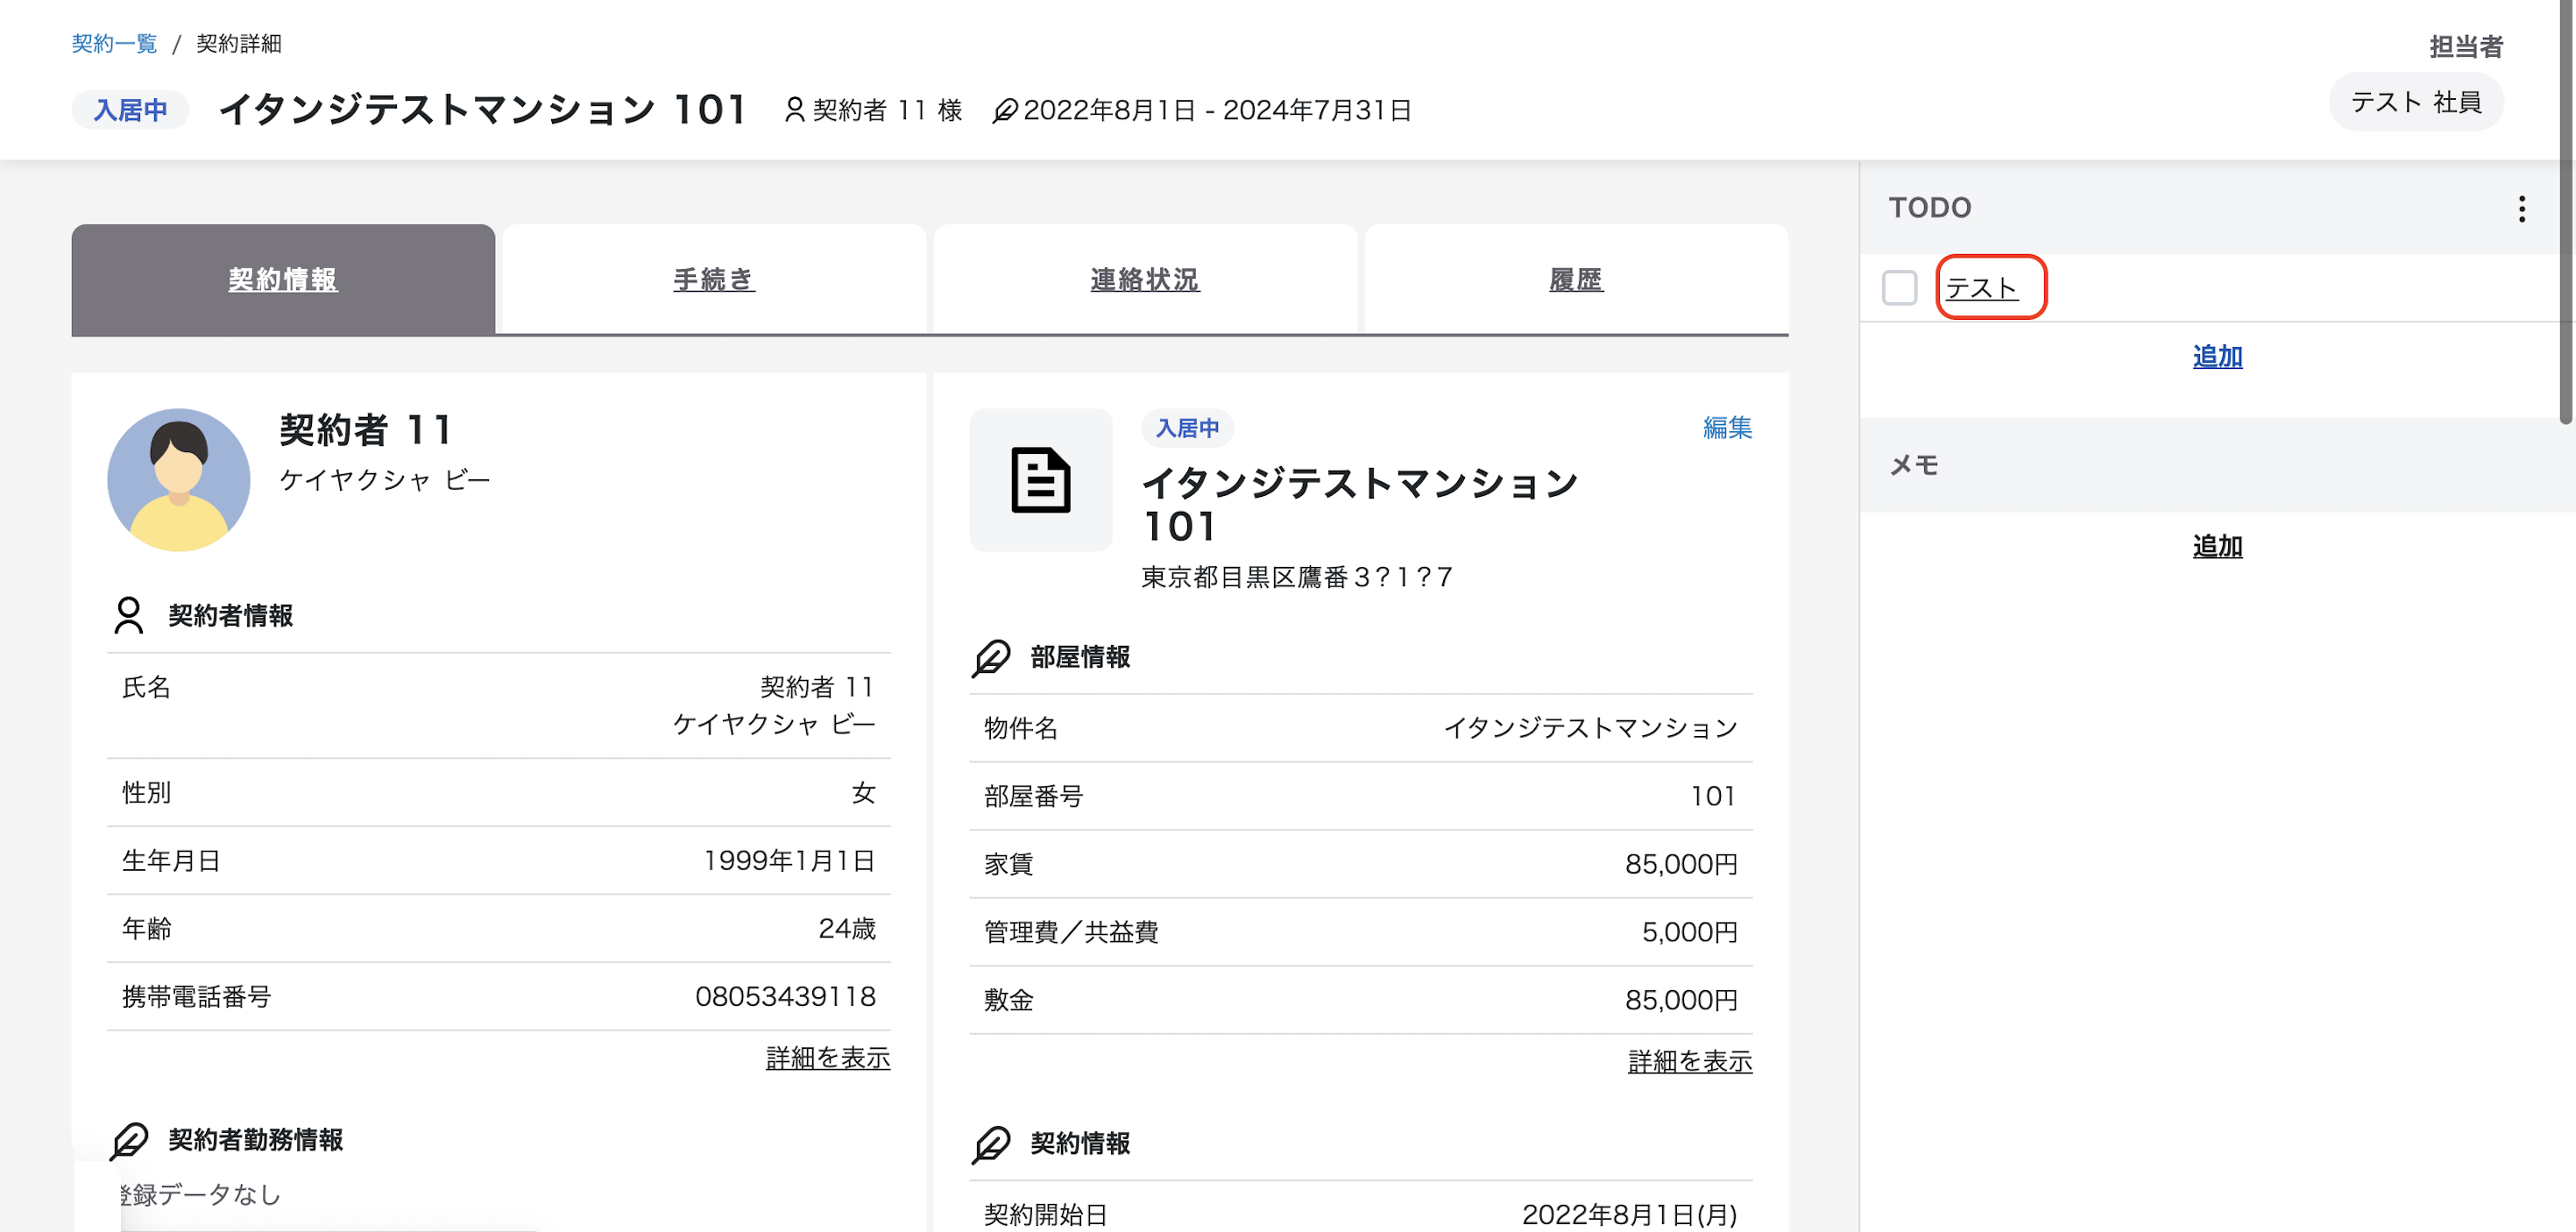The width and height of the screenshot is (2576, 1232).
Task: Open the テスト TODO item
Action: click(x=1981, y=288)
